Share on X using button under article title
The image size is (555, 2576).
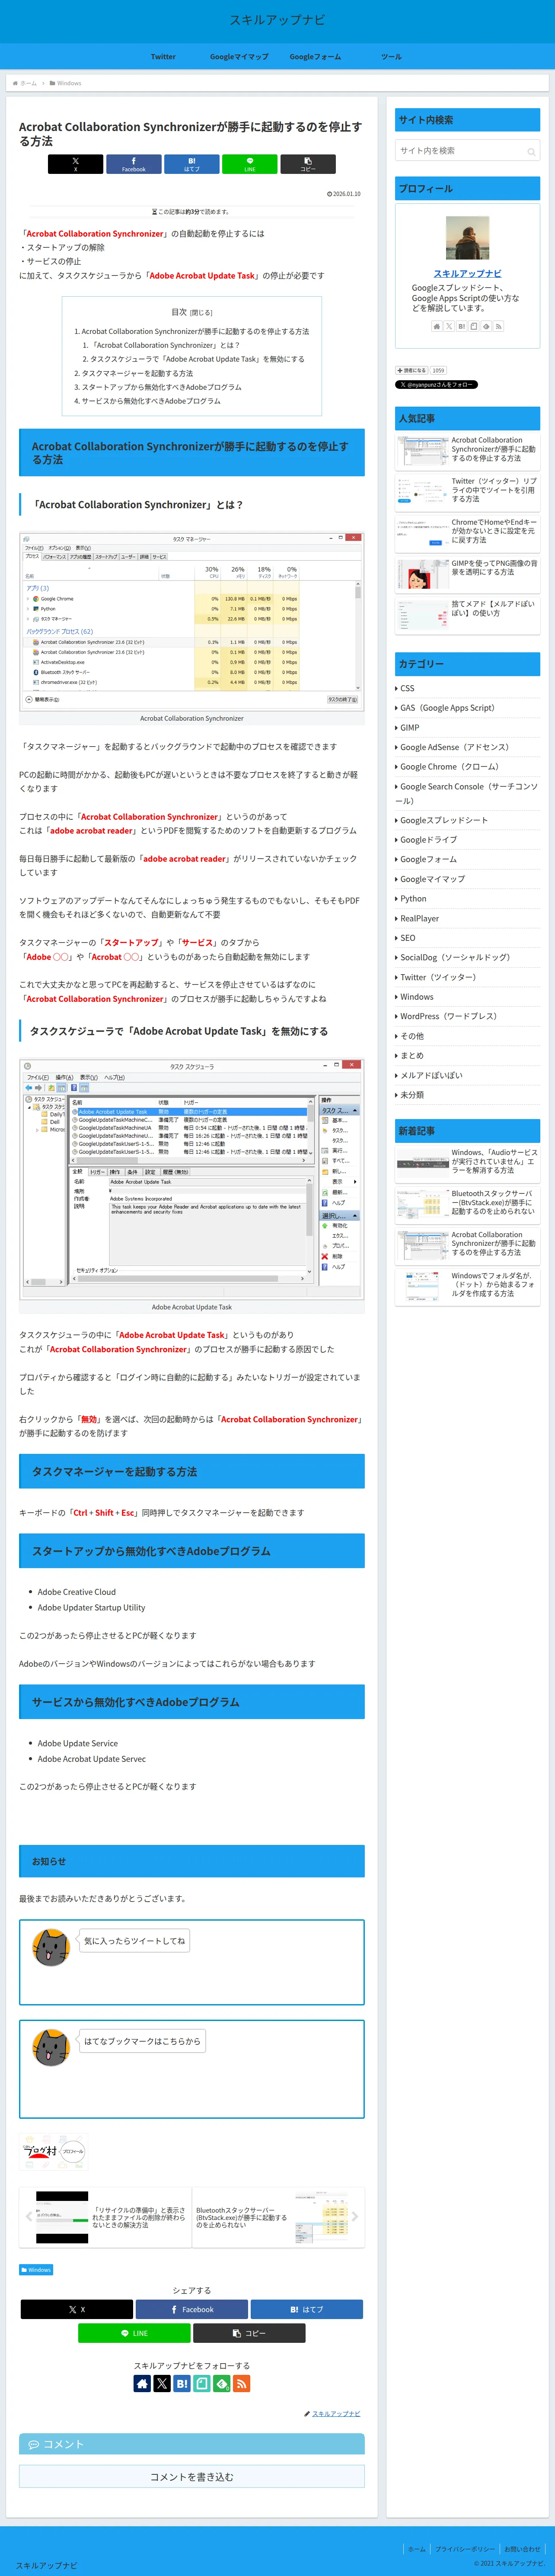[x=75, y=164]
